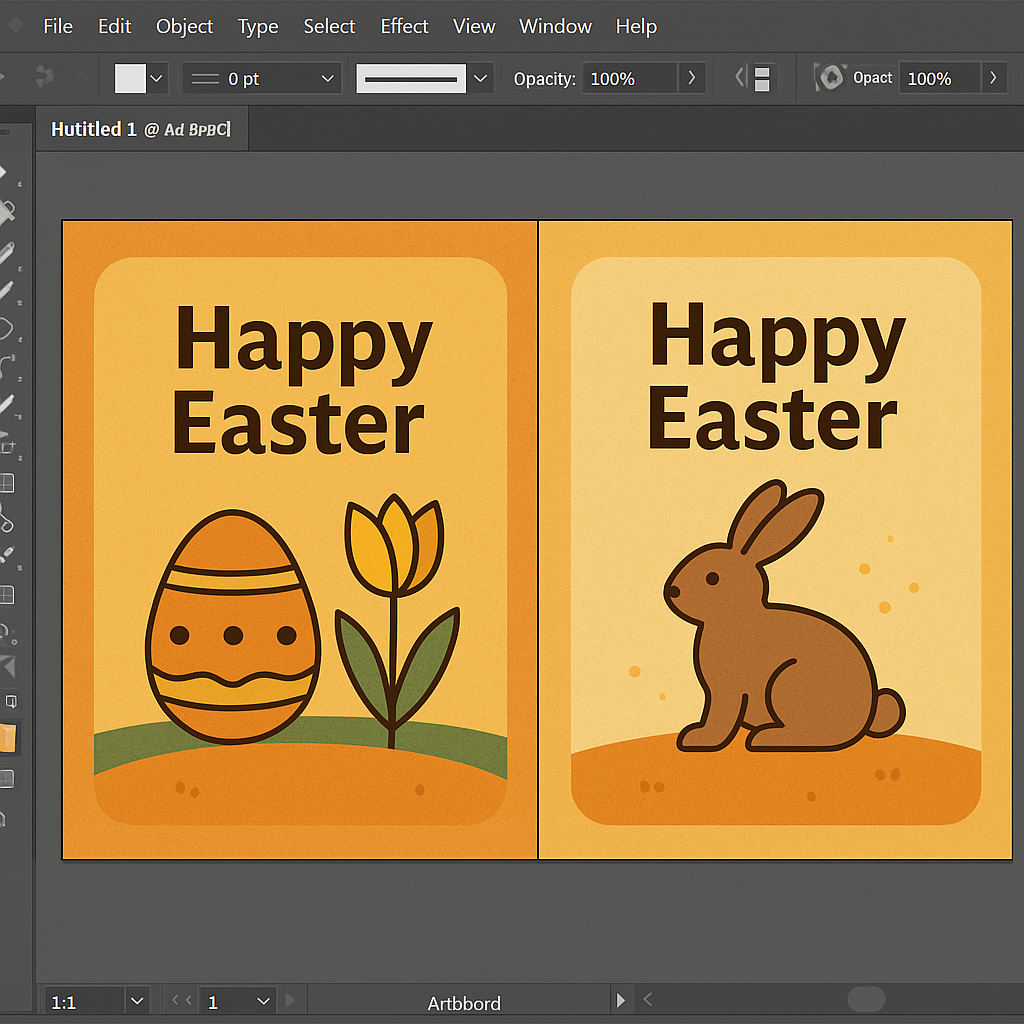Click the stacked bars align icon
This screenshot has width=1024, height=1024.
click(x=761, y=78)
